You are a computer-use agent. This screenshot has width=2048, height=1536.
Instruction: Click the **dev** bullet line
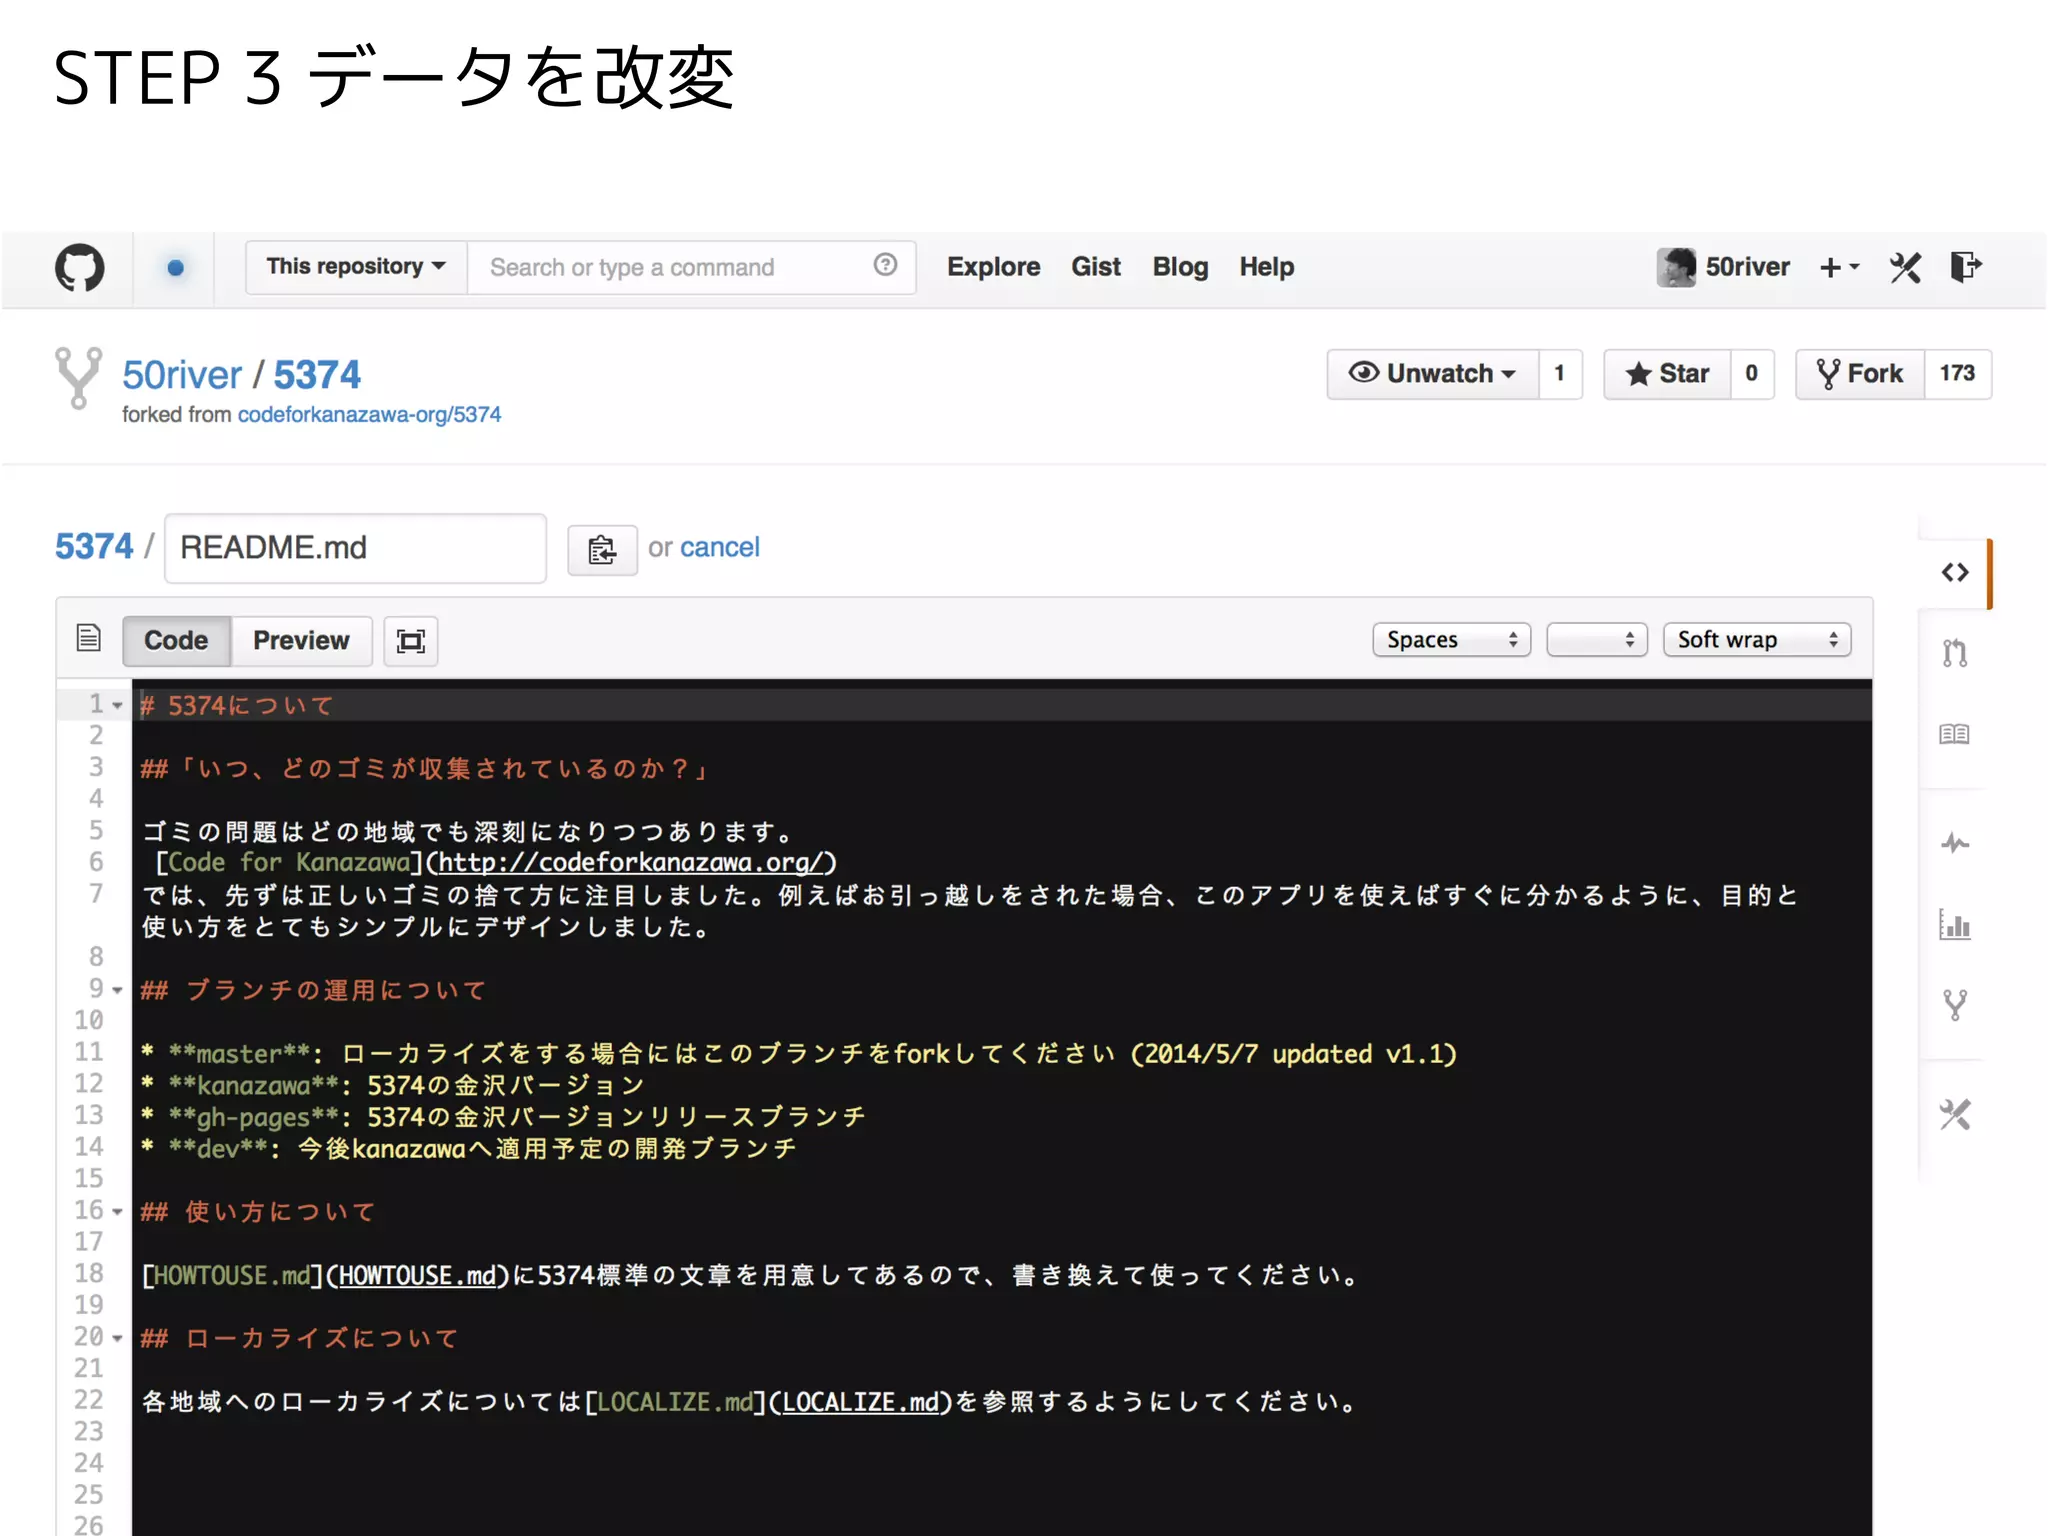coord(469,1149)
